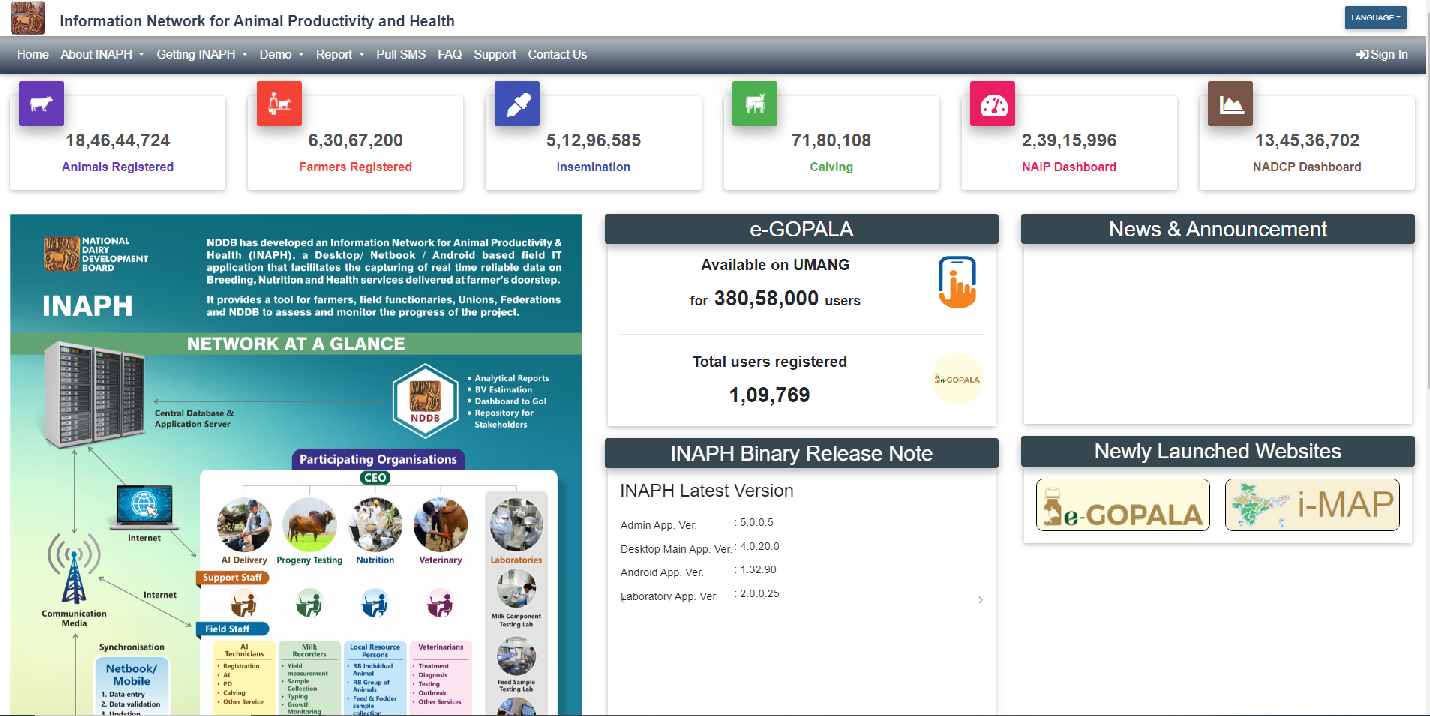Expand the About INAPH menu
The width and height of the screenshot is (1430, 716).
(102, 55)
